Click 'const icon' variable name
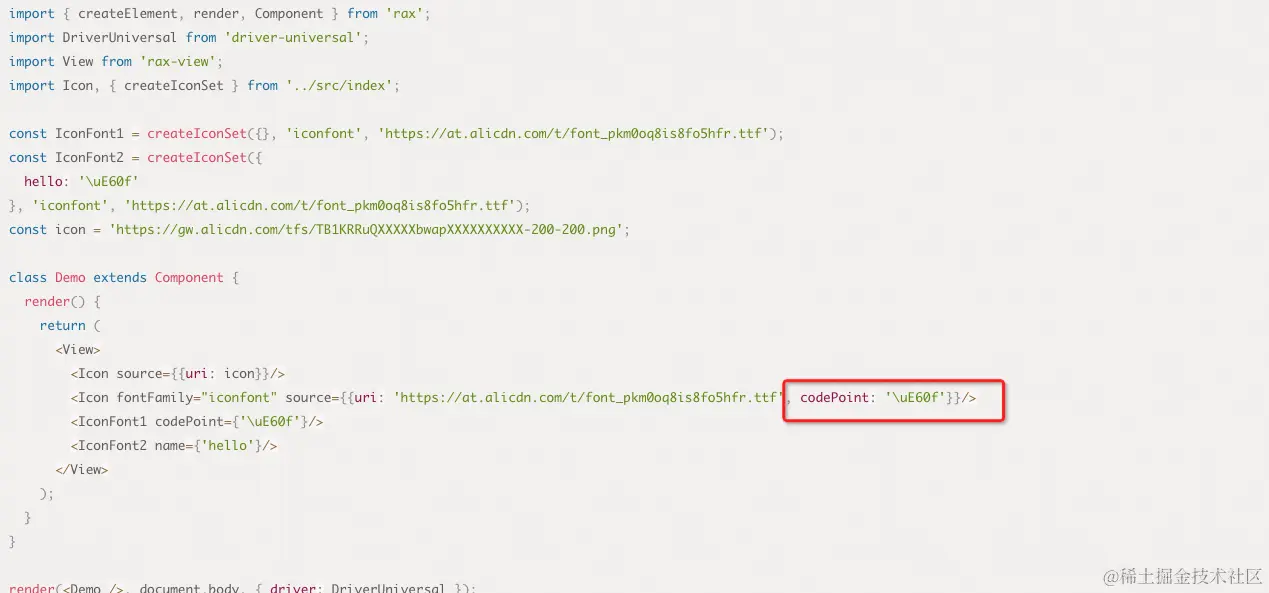Screen dimensions: 1269x593 (70, 230)
